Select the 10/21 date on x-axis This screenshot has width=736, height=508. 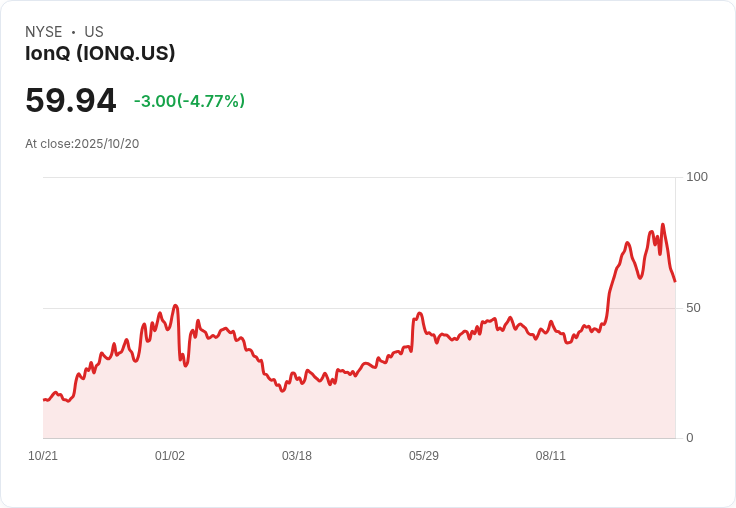coord(43,456)
